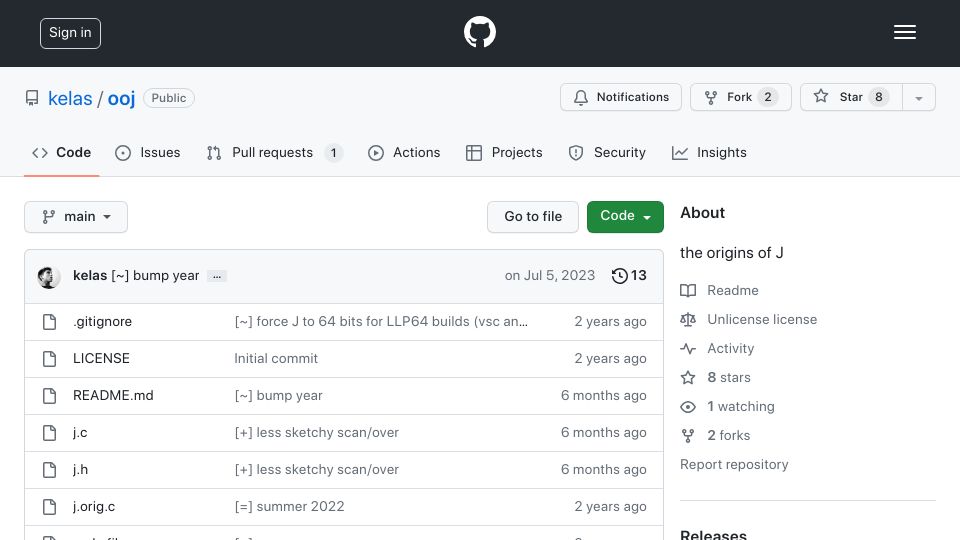Open the 'force J to 64 bits' commit message

point(381,321)
